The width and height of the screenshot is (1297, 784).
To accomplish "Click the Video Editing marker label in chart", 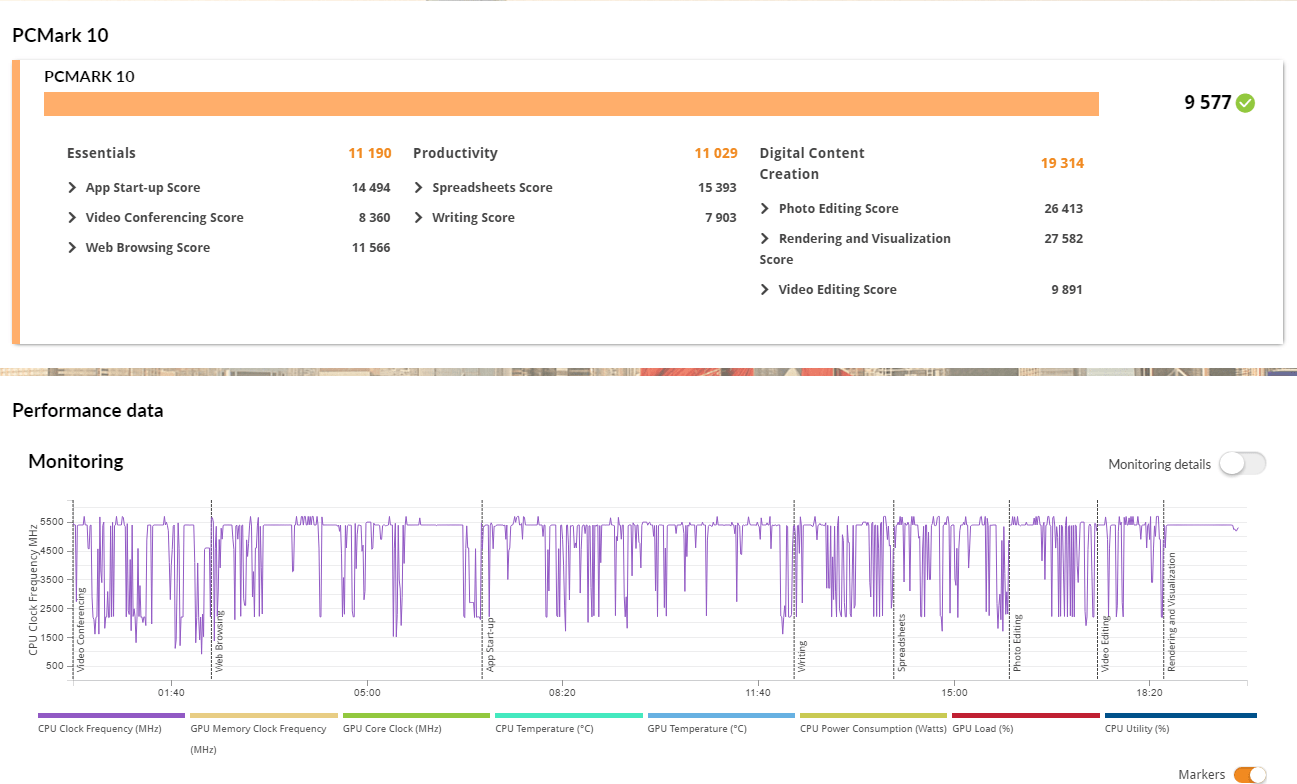I will click(1106, 643).
